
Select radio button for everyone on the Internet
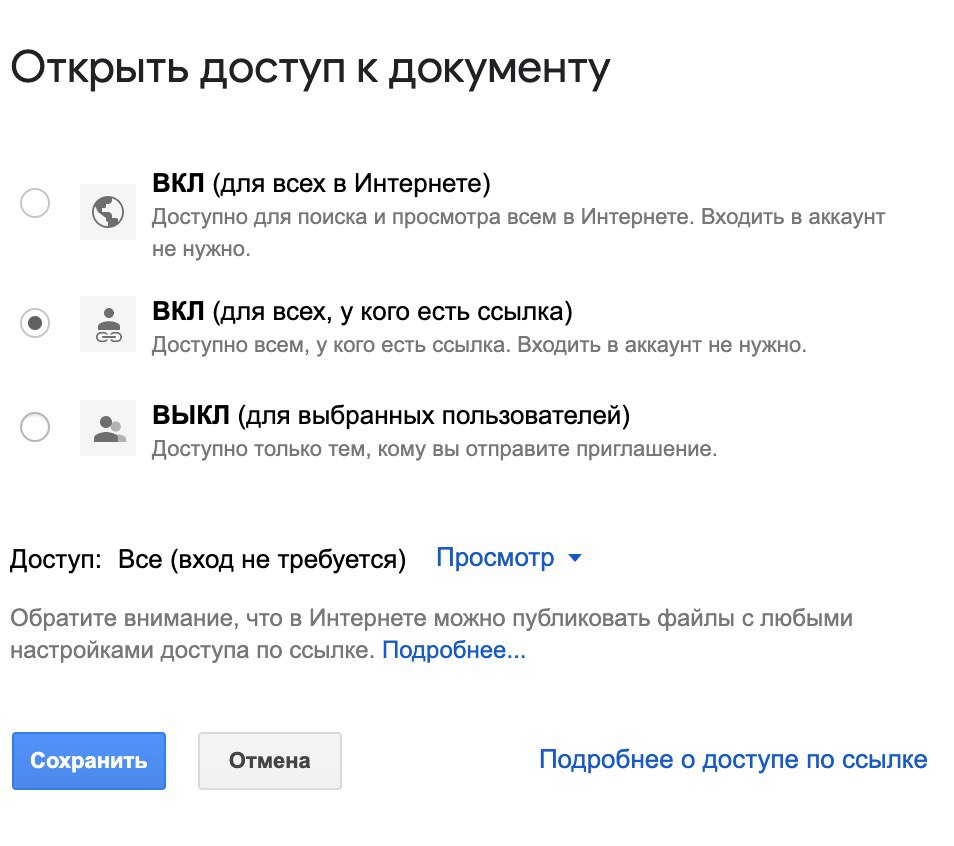[x=35, y=205]
